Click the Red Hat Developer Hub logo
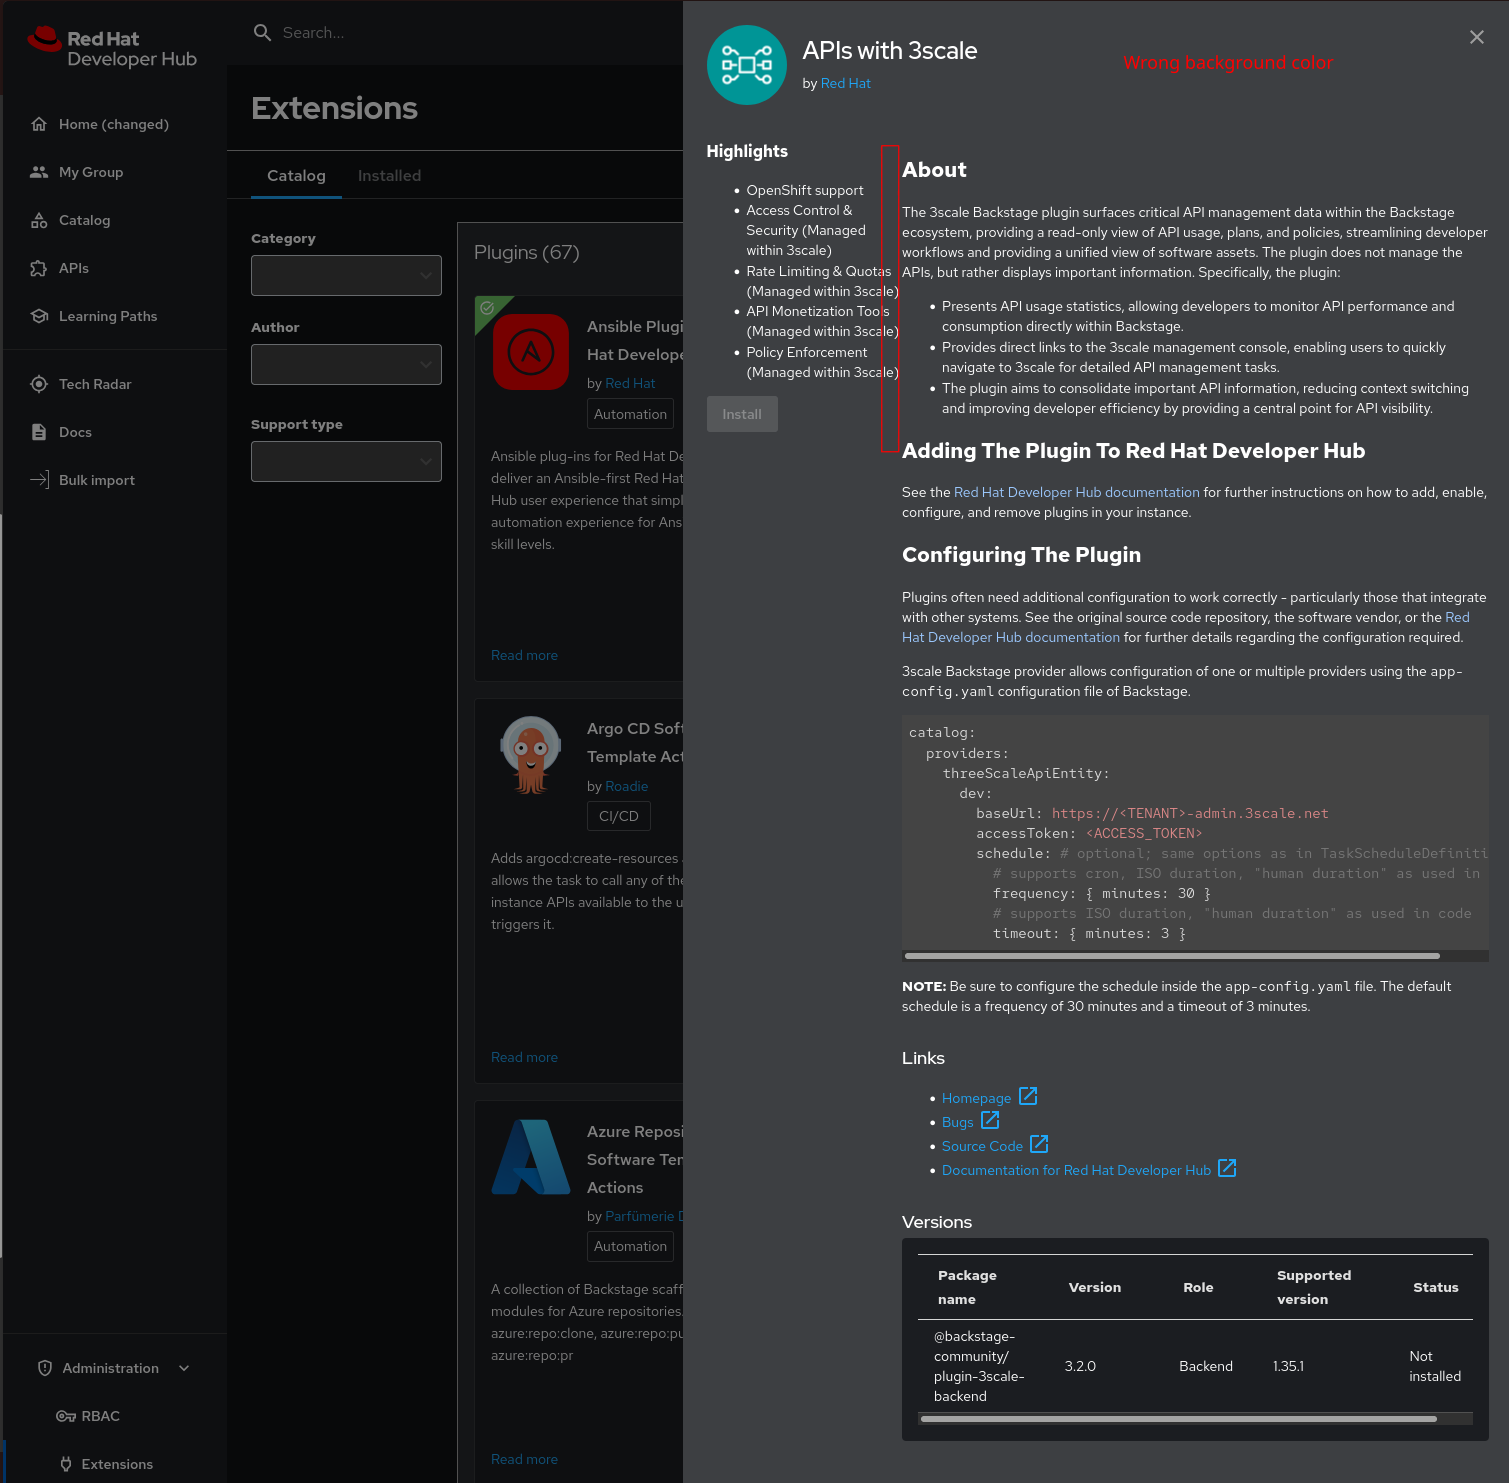 [x=112, y=48]
